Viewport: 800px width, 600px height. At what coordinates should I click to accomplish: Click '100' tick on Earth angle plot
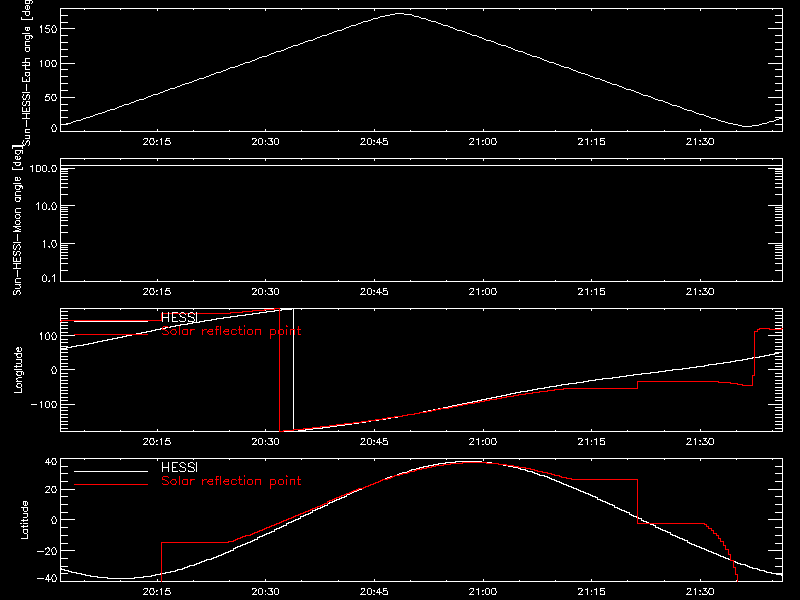pyautogui.click(x=47, y=63)
